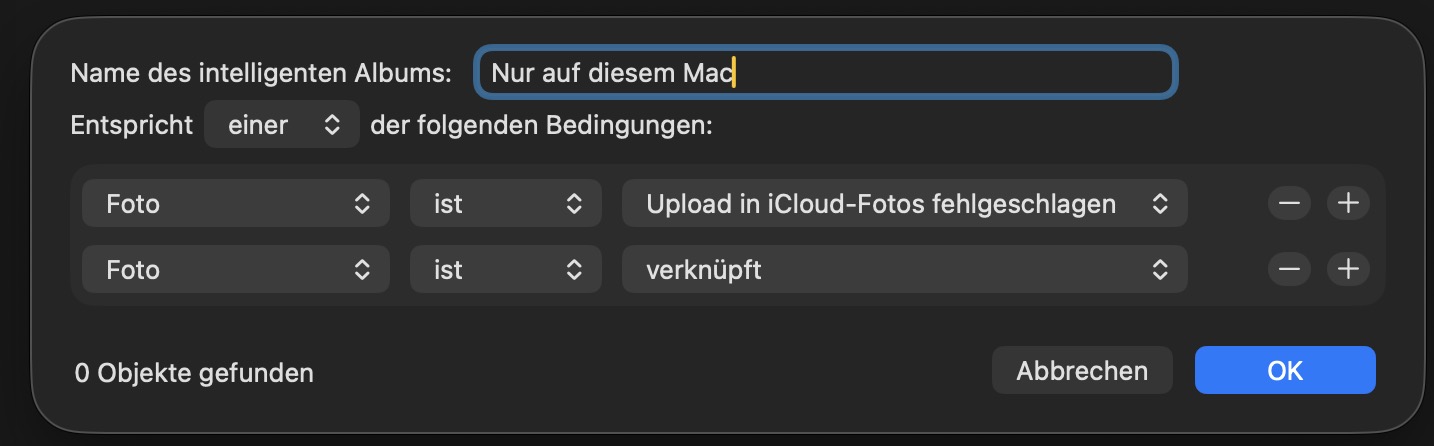Click the chevron arrows beside verknüpft
Viewport: 1434px width, 446px height.
point(1159,269)
